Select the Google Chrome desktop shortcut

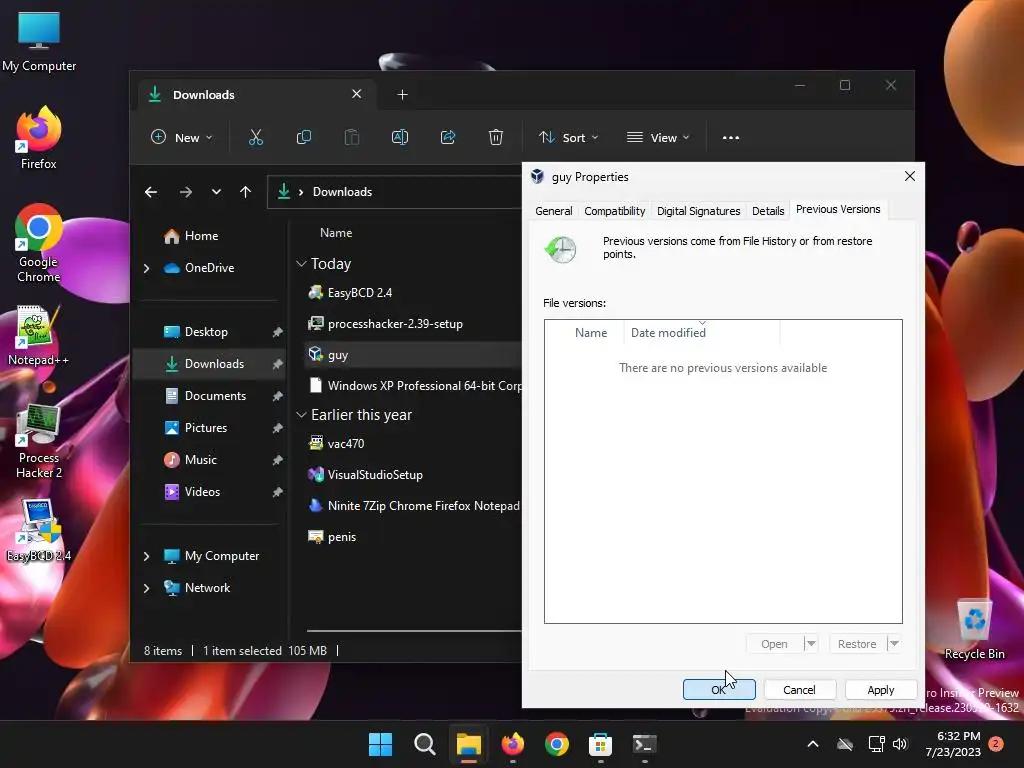click(39, 243)
